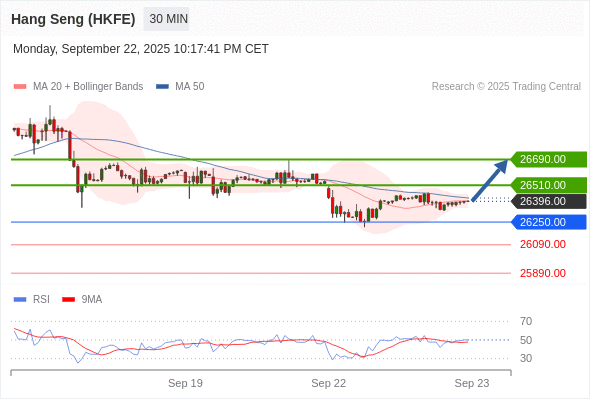Select the Sep 22 date marker

328,383
